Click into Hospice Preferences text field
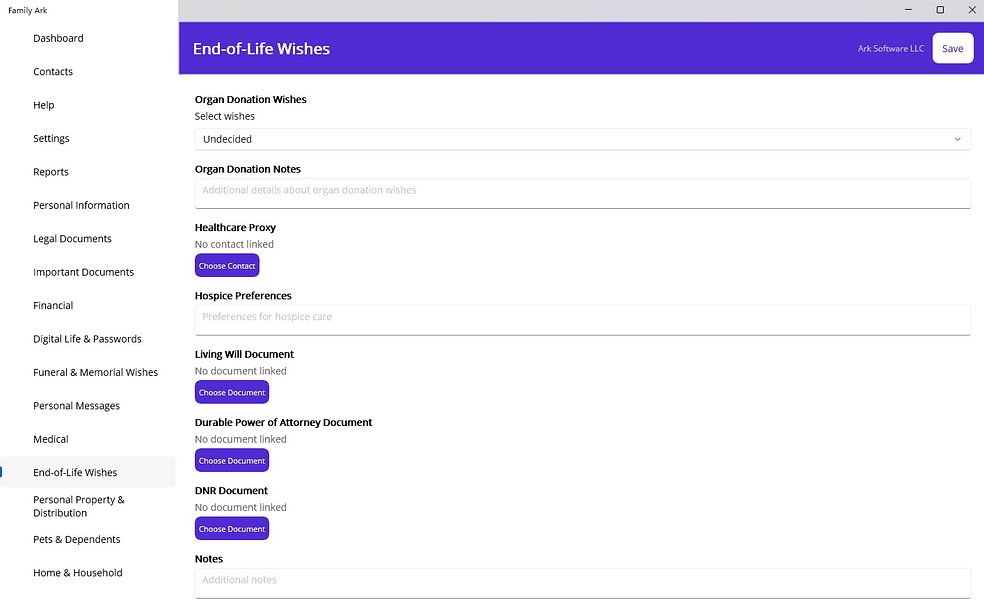 click(582, 320)
